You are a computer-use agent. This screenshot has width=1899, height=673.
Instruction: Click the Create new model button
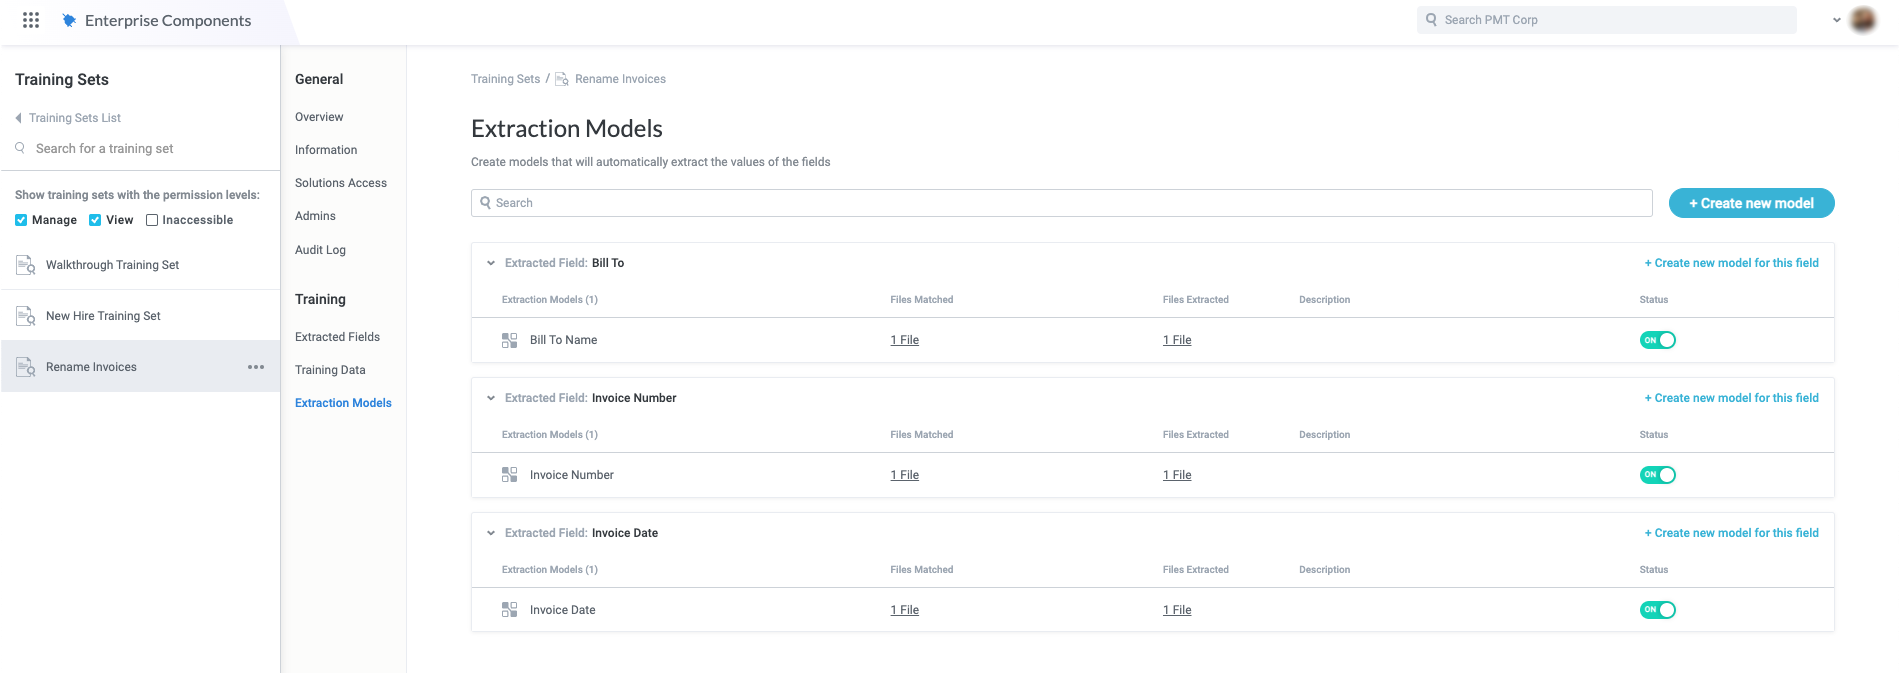coord(1751,203)
